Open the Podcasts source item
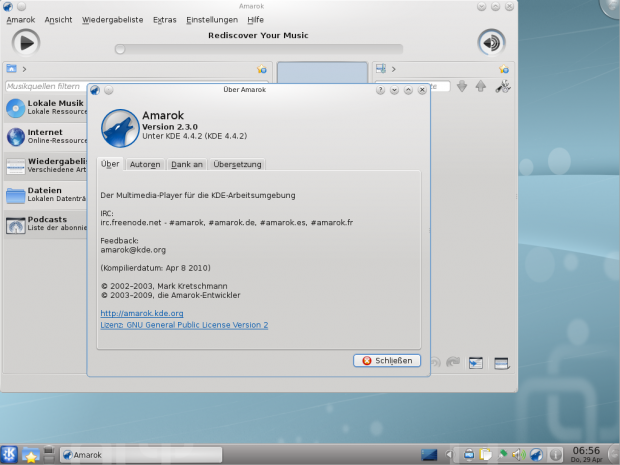 coord(47,224)
